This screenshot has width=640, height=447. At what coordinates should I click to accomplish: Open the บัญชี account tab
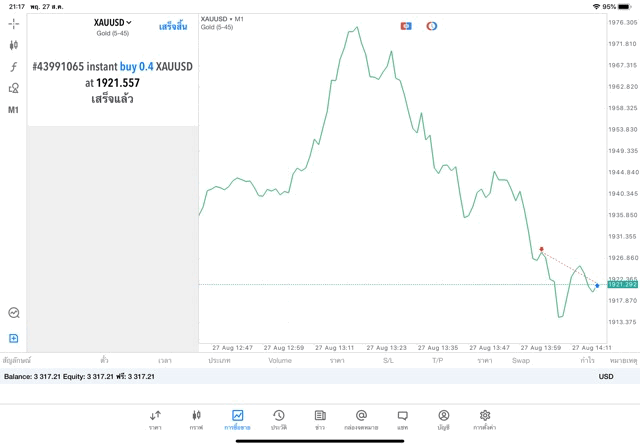pos(443,419)
